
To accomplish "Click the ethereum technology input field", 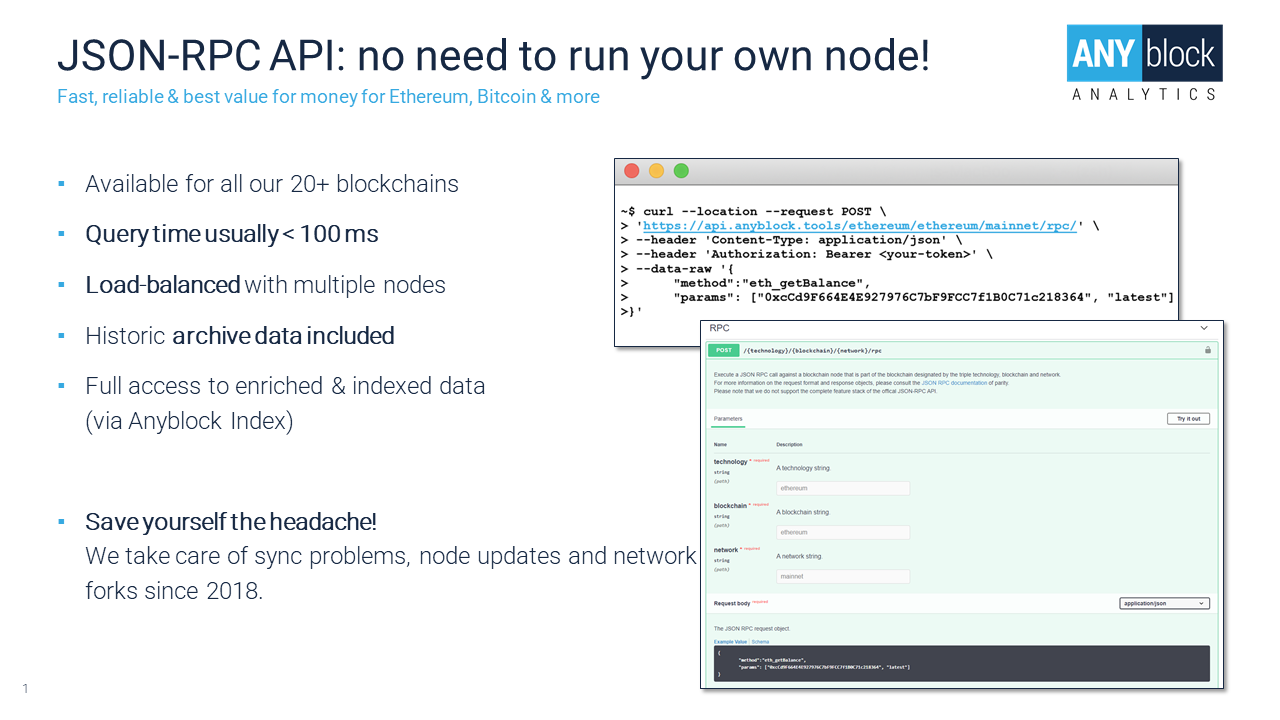I will point(843,488).
